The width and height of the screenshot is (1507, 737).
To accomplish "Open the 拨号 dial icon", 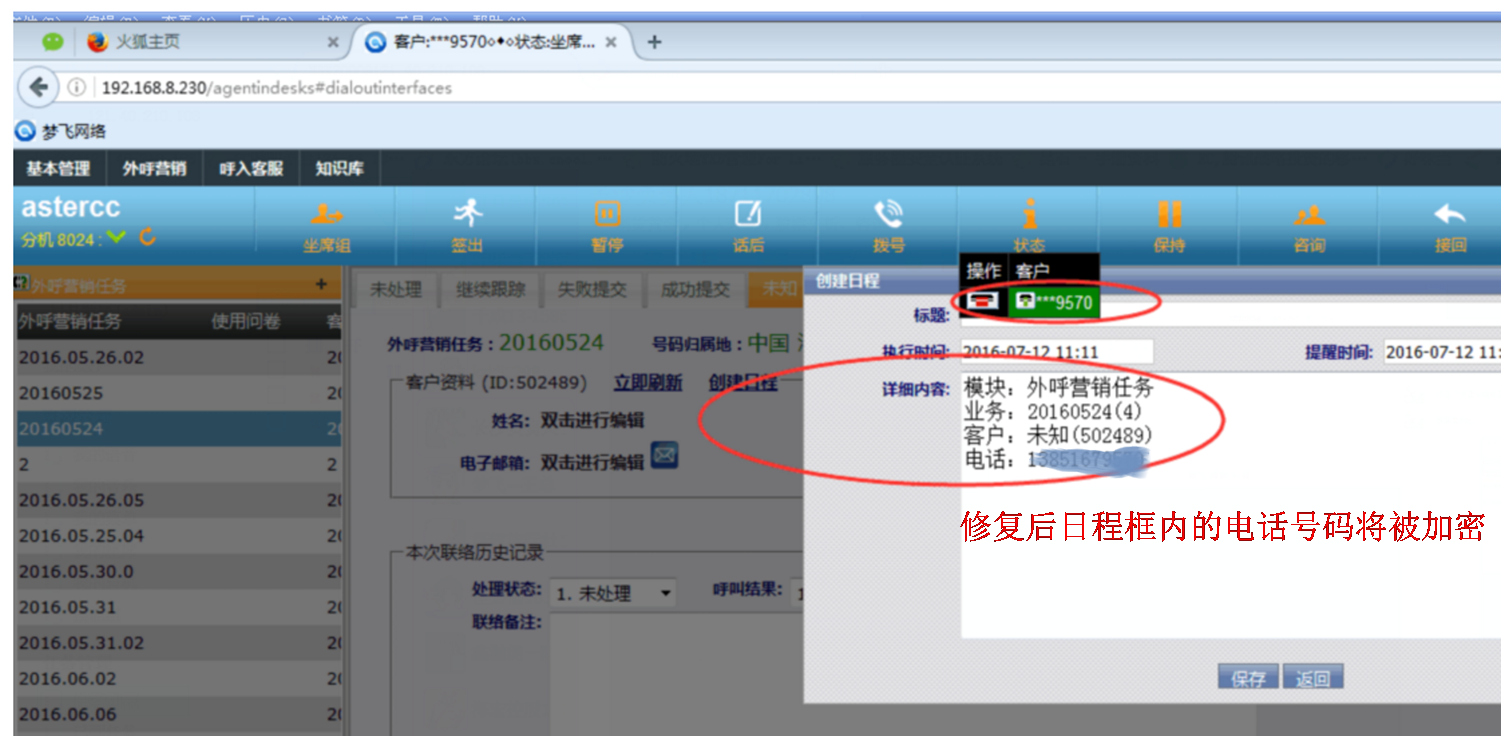I will click(x=888, y=214).
